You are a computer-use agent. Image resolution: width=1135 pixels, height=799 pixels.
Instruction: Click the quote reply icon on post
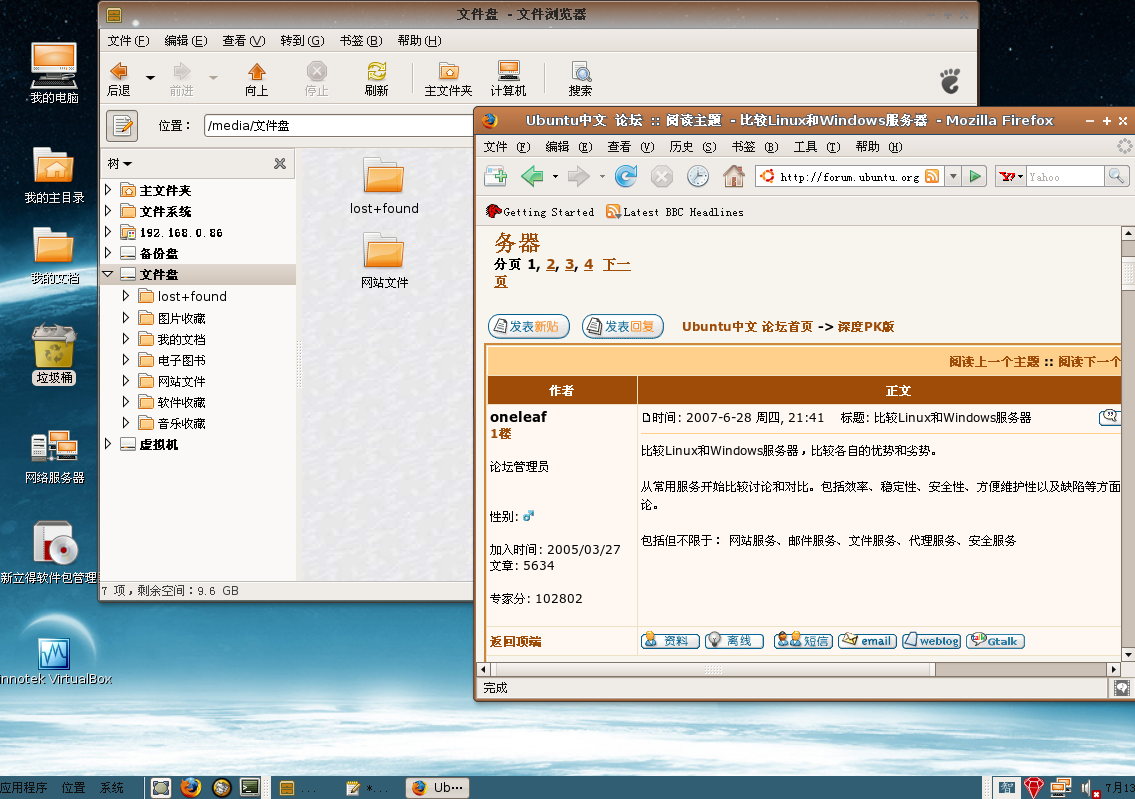click(x=1109, y=418)
